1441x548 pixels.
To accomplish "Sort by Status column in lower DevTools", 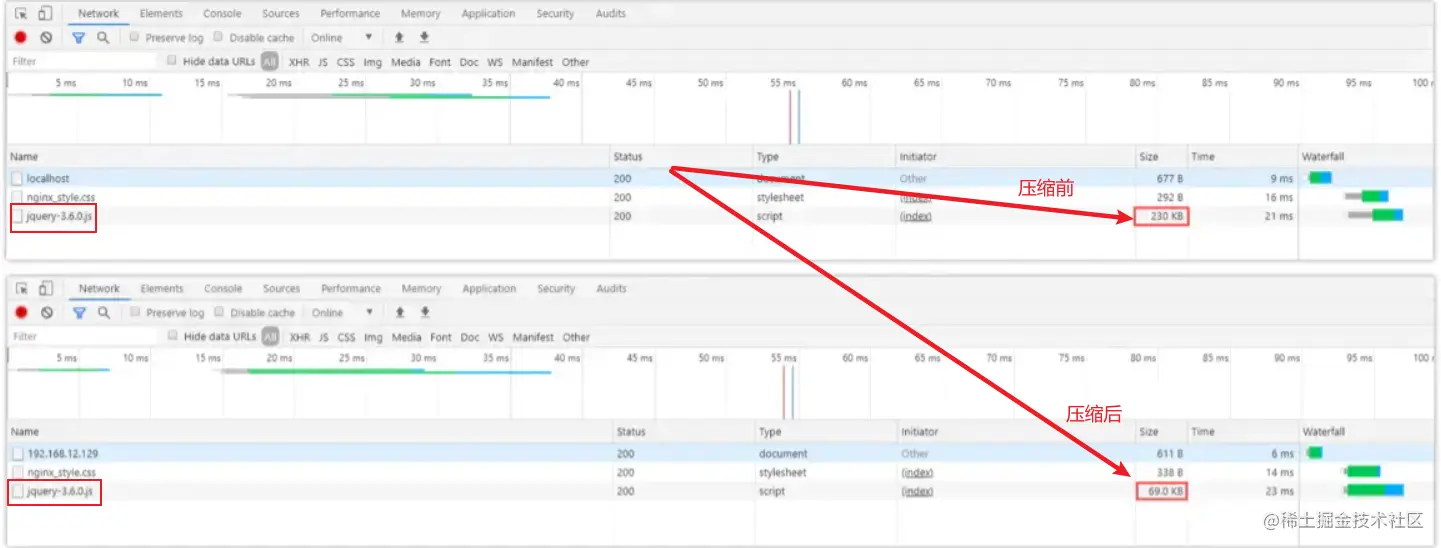I will click(684, 432).
